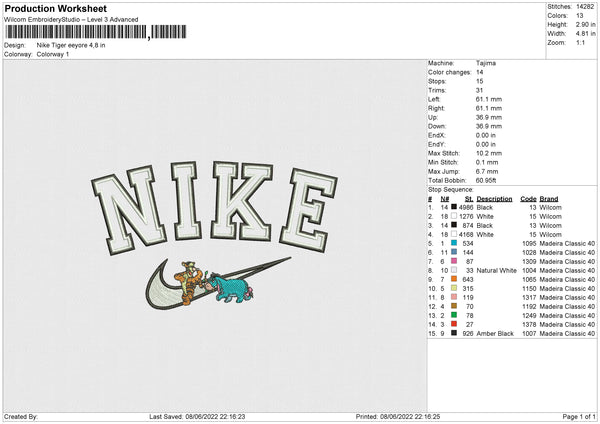
Task: Click the Tigger character on the swoosh
Action: click(x=189, y=282)
